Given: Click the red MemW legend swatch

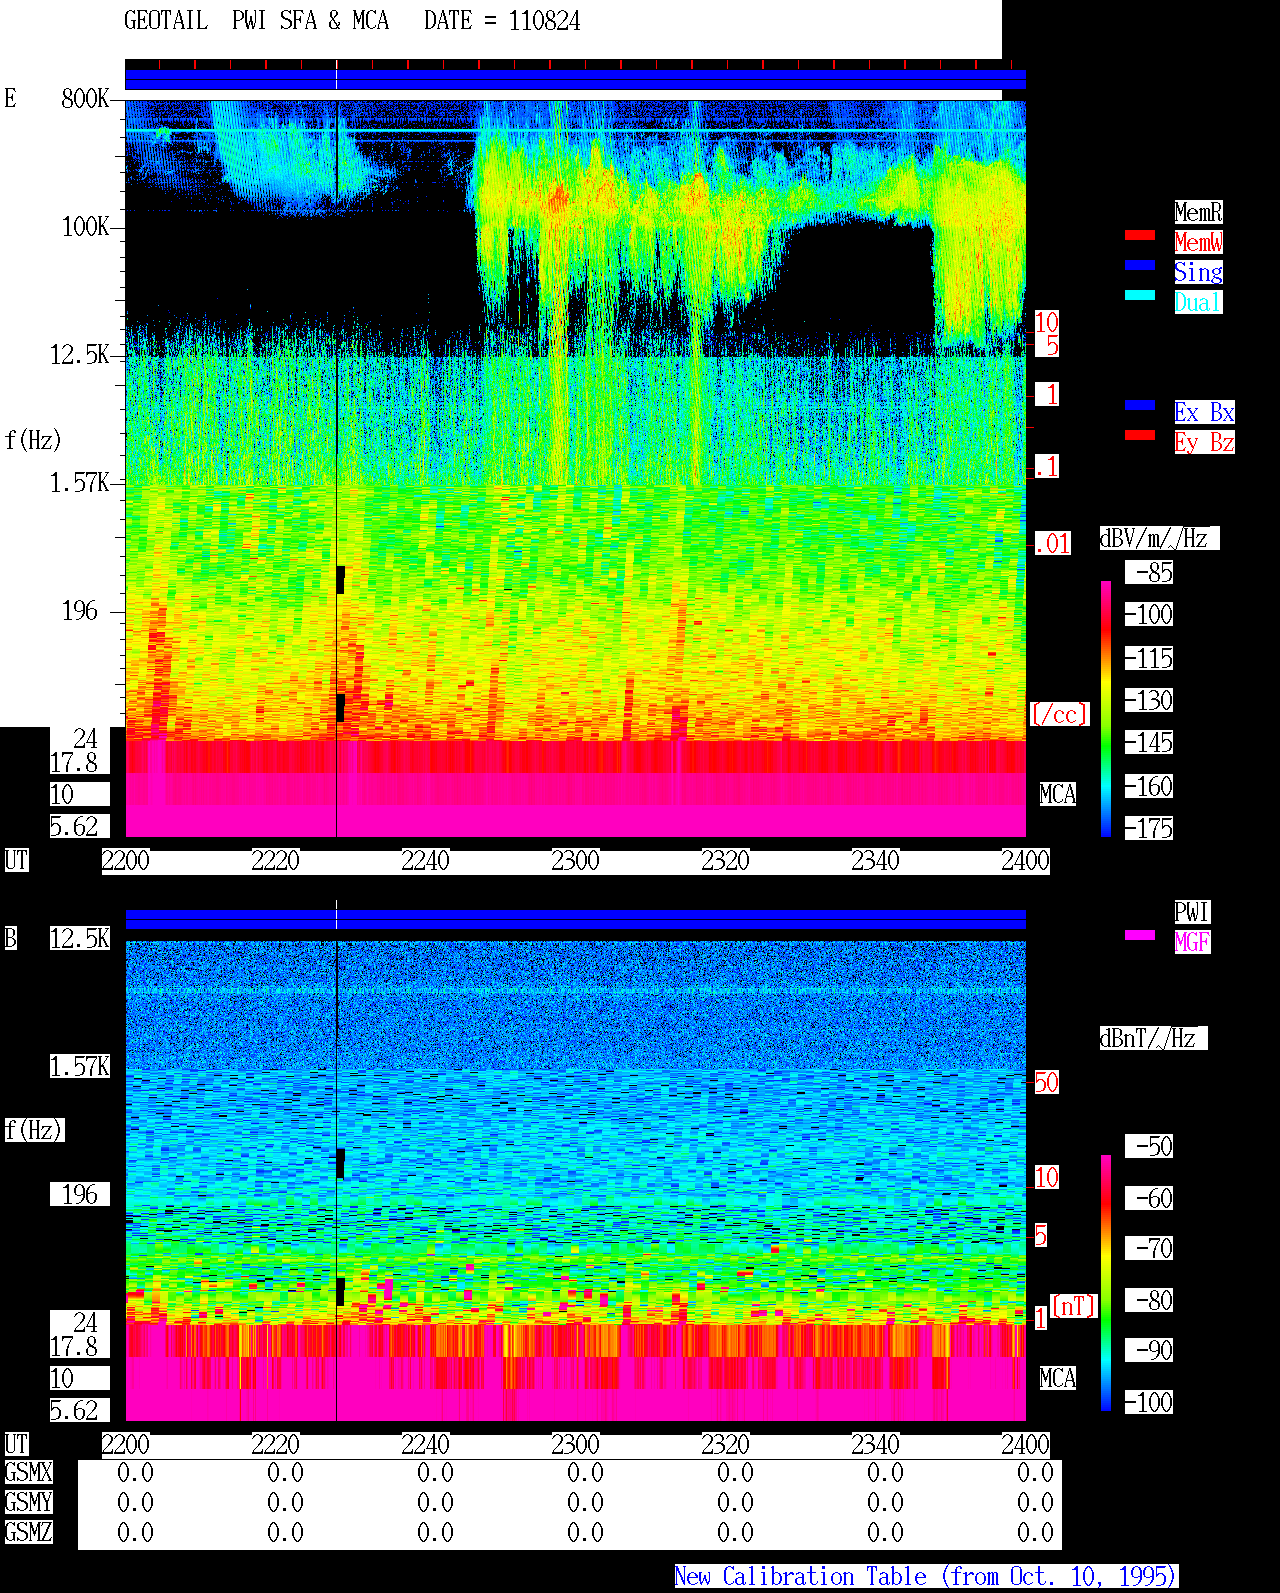Looking at the screenshot, I should (x=1140, y=235).
